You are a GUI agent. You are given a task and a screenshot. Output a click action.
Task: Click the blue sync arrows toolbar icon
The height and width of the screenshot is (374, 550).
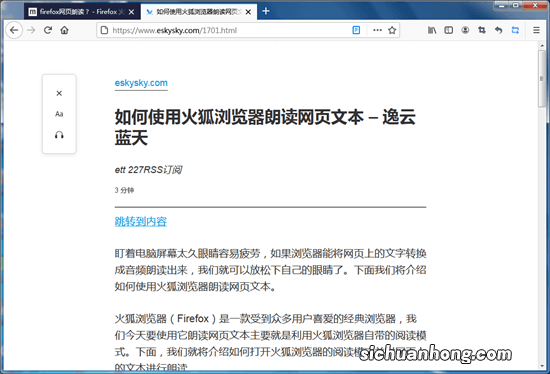(515, 30)
